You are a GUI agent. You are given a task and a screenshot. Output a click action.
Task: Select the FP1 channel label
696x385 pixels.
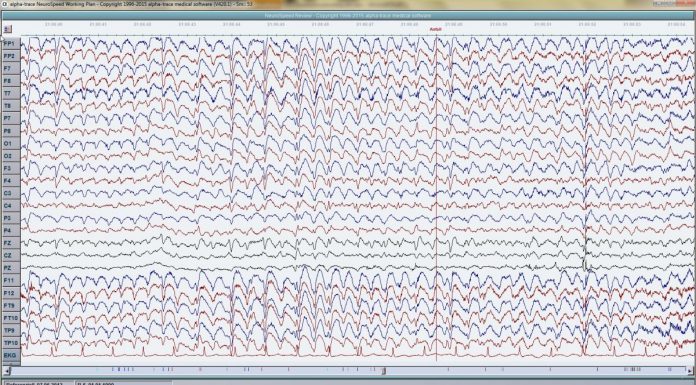click(x=11, y=44)
